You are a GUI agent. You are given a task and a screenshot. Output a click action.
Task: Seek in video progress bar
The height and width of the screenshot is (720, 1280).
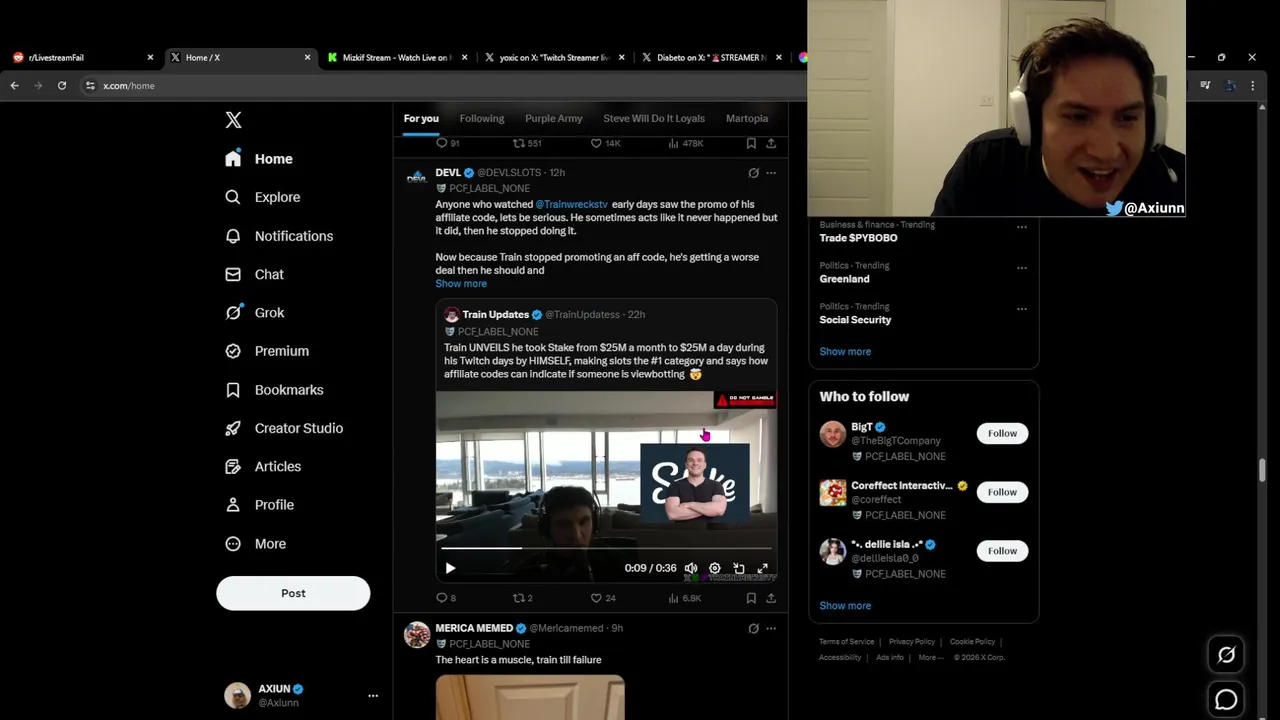(x=606, y=548)
